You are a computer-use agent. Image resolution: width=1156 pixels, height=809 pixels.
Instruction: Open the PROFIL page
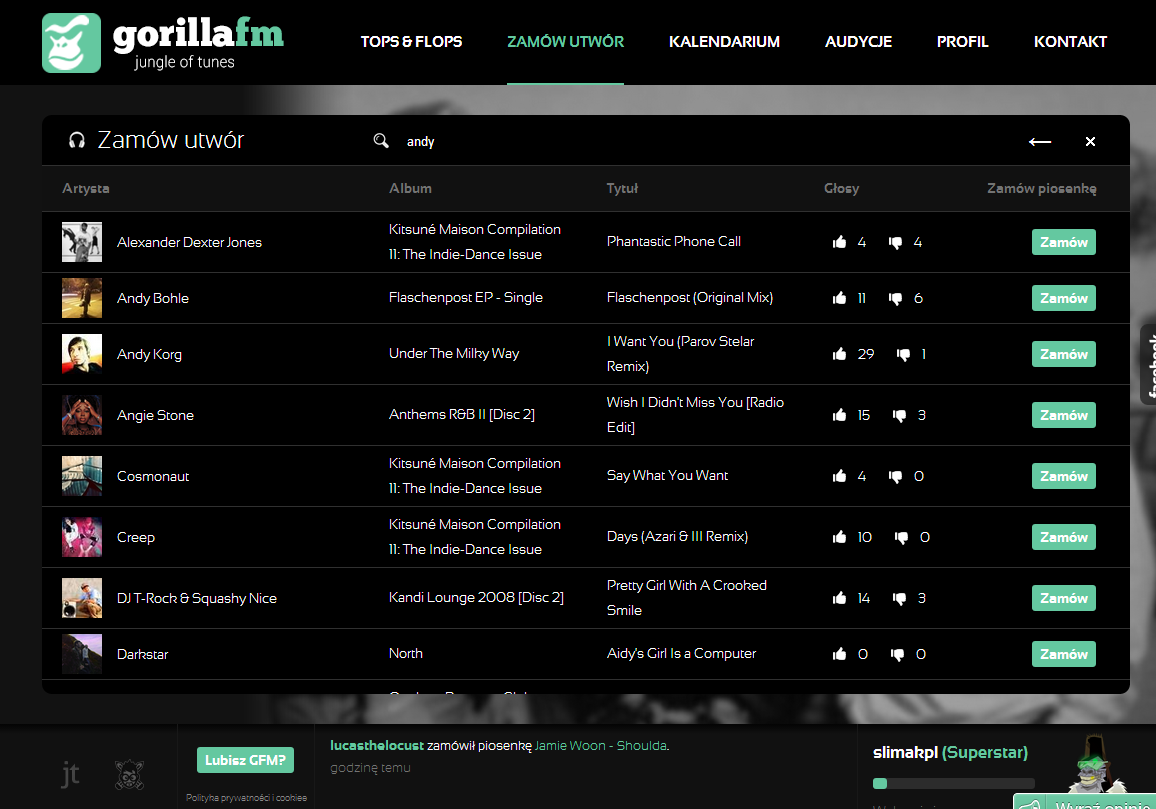pyautogui.click(x=962, y=42)
